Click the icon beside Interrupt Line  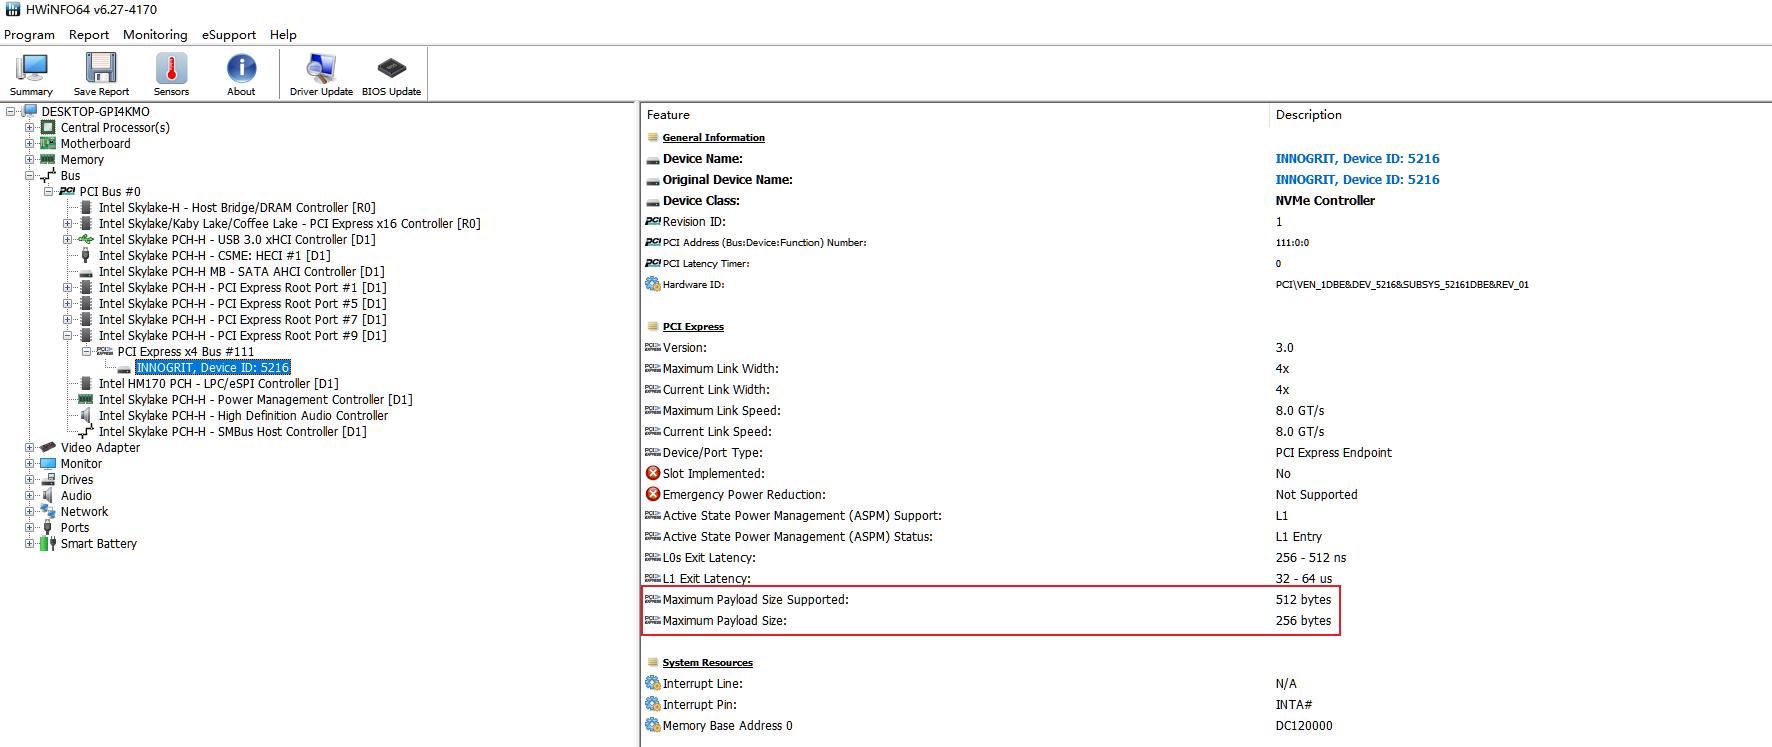tap(653, 684)
